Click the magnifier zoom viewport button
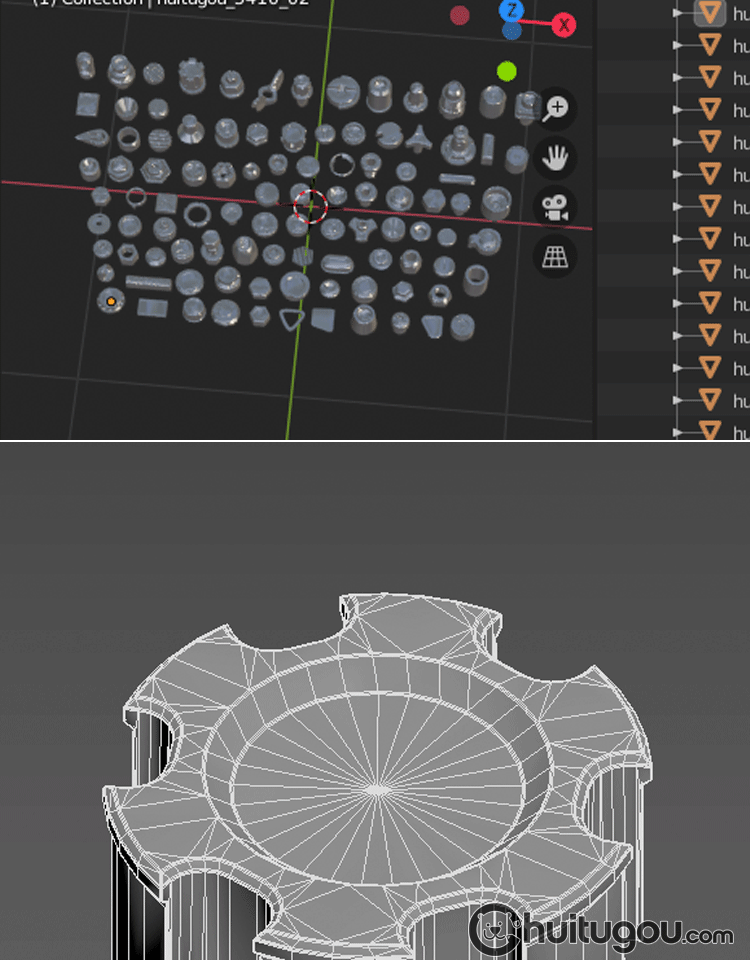This screenshot has width=750, height=960. tap(555, 108)
